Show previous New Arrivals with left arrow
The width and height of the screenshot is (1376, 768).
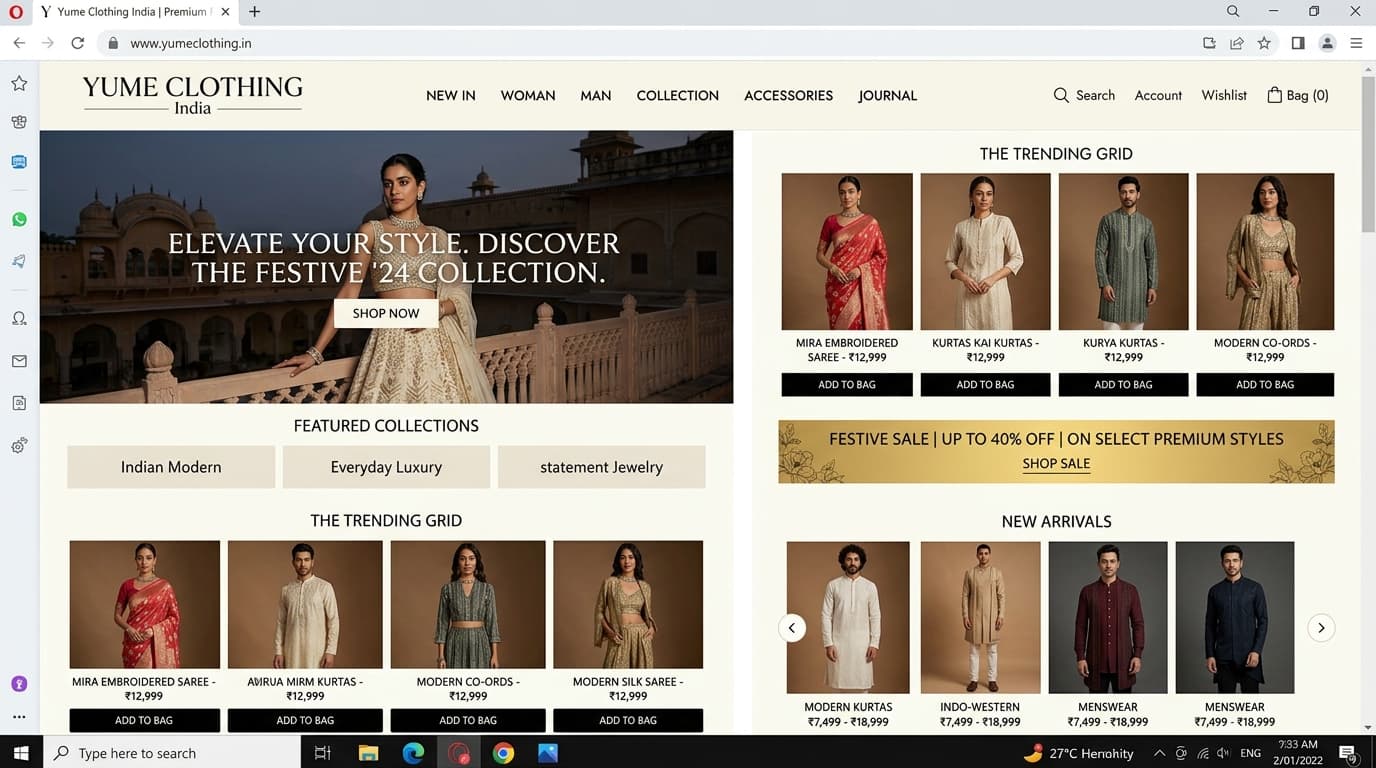click(x=792, y=628)
